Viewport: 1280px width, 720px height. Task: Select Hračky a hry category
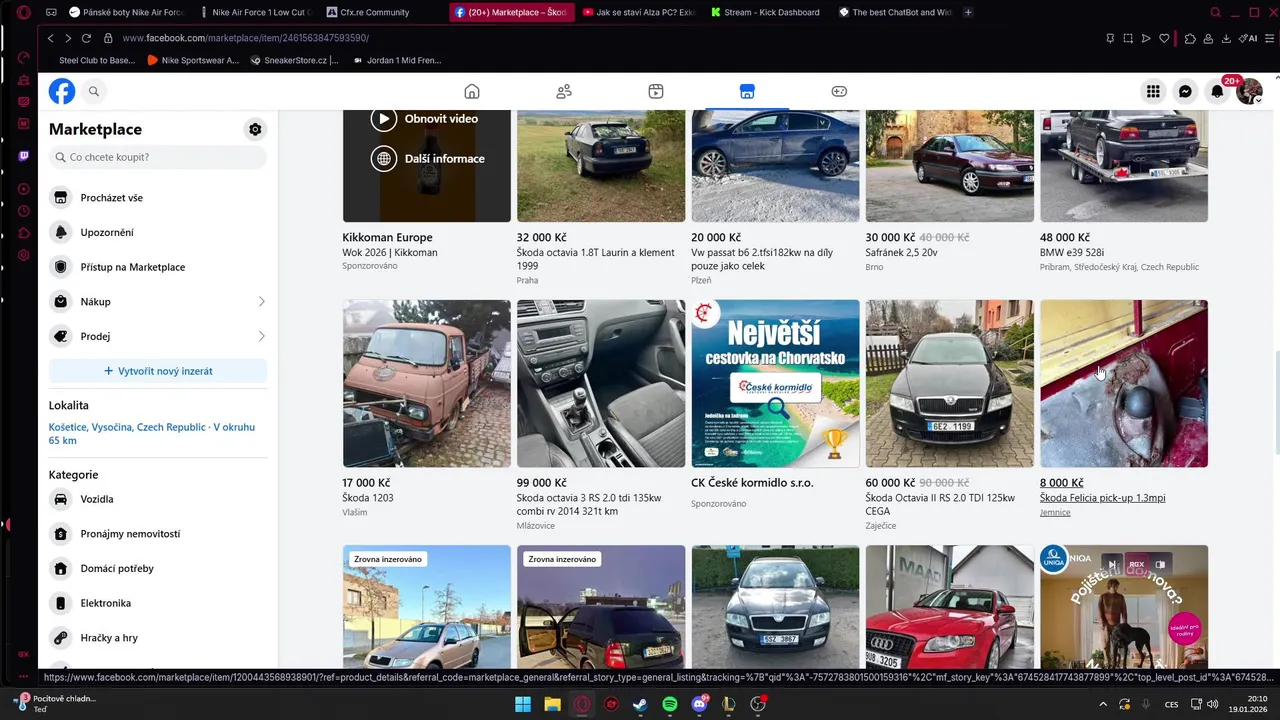pos(158,638)
